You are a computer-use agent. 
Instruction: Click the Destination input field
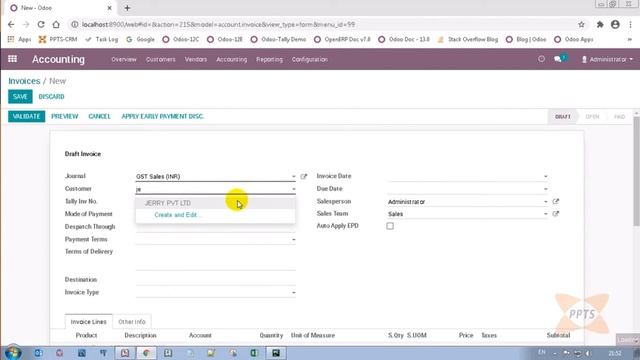click(216, 280)
